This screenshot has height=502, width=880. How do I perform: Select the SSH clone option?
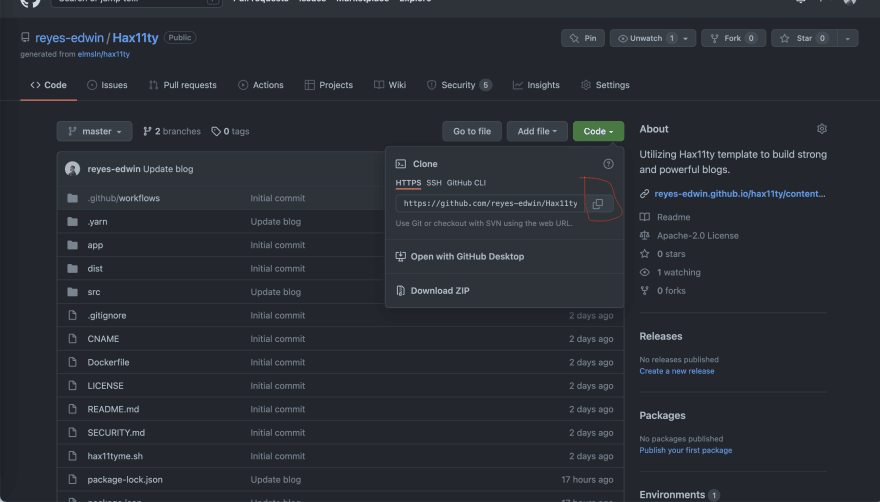(434, 183)
